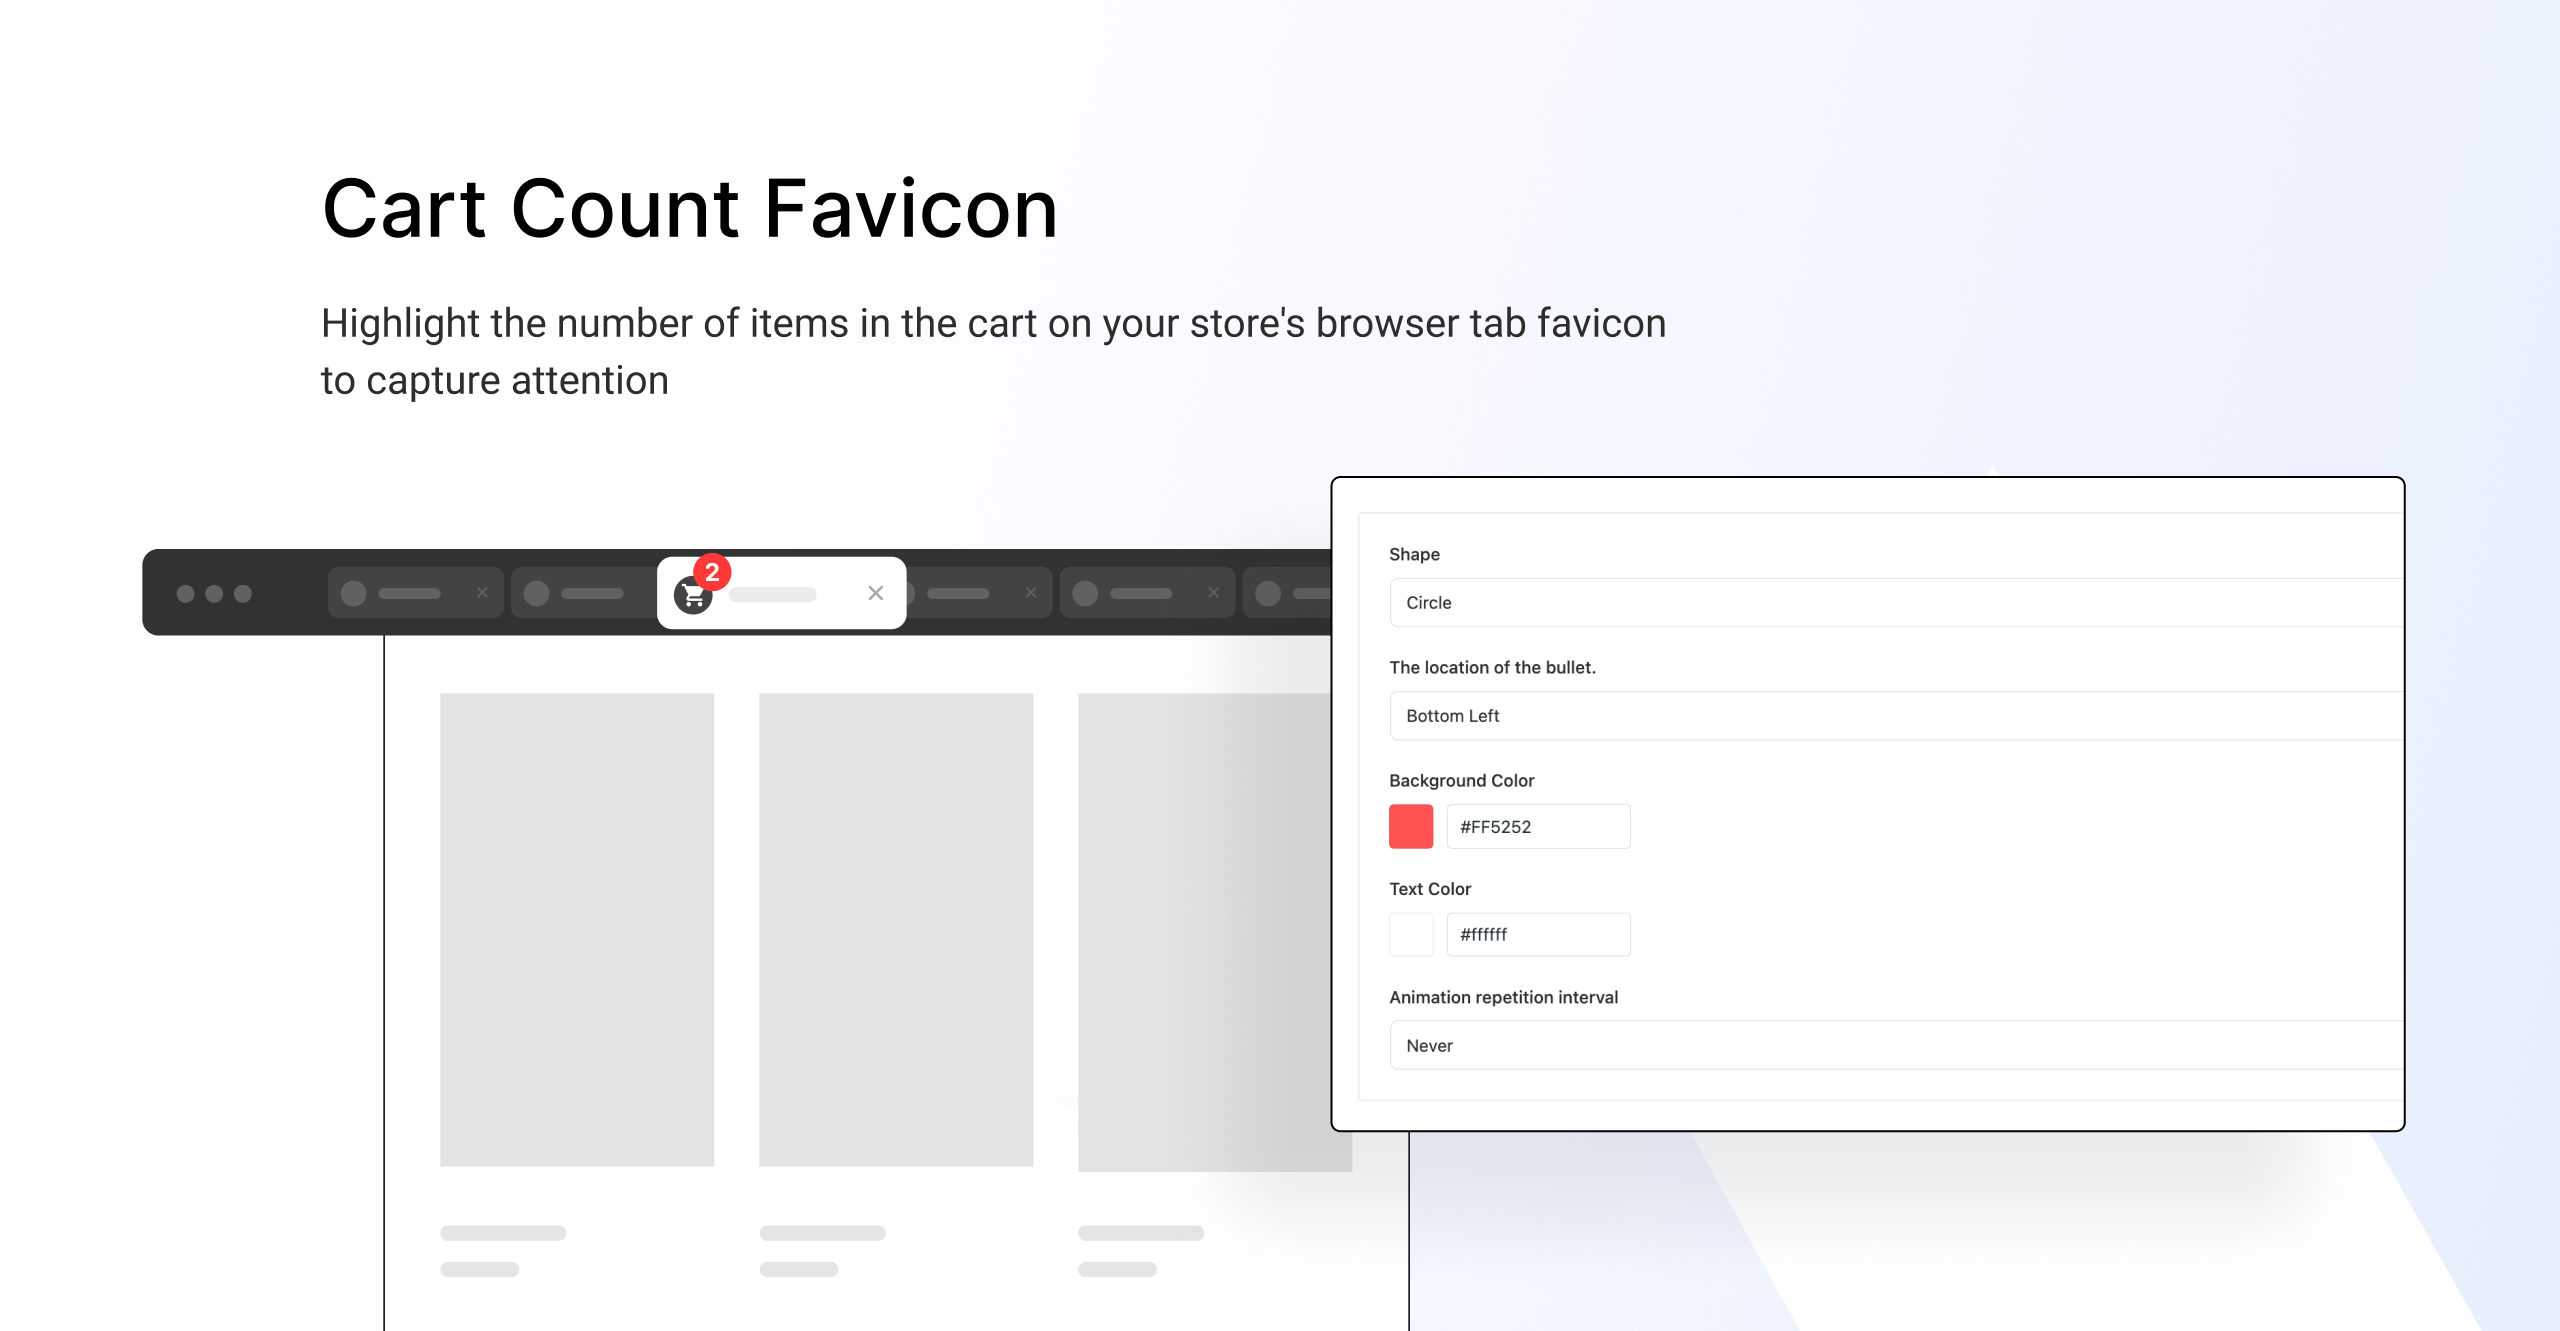Click the Animation repetition interval label
The image size is (2560, 1331).
[1503, 998]
